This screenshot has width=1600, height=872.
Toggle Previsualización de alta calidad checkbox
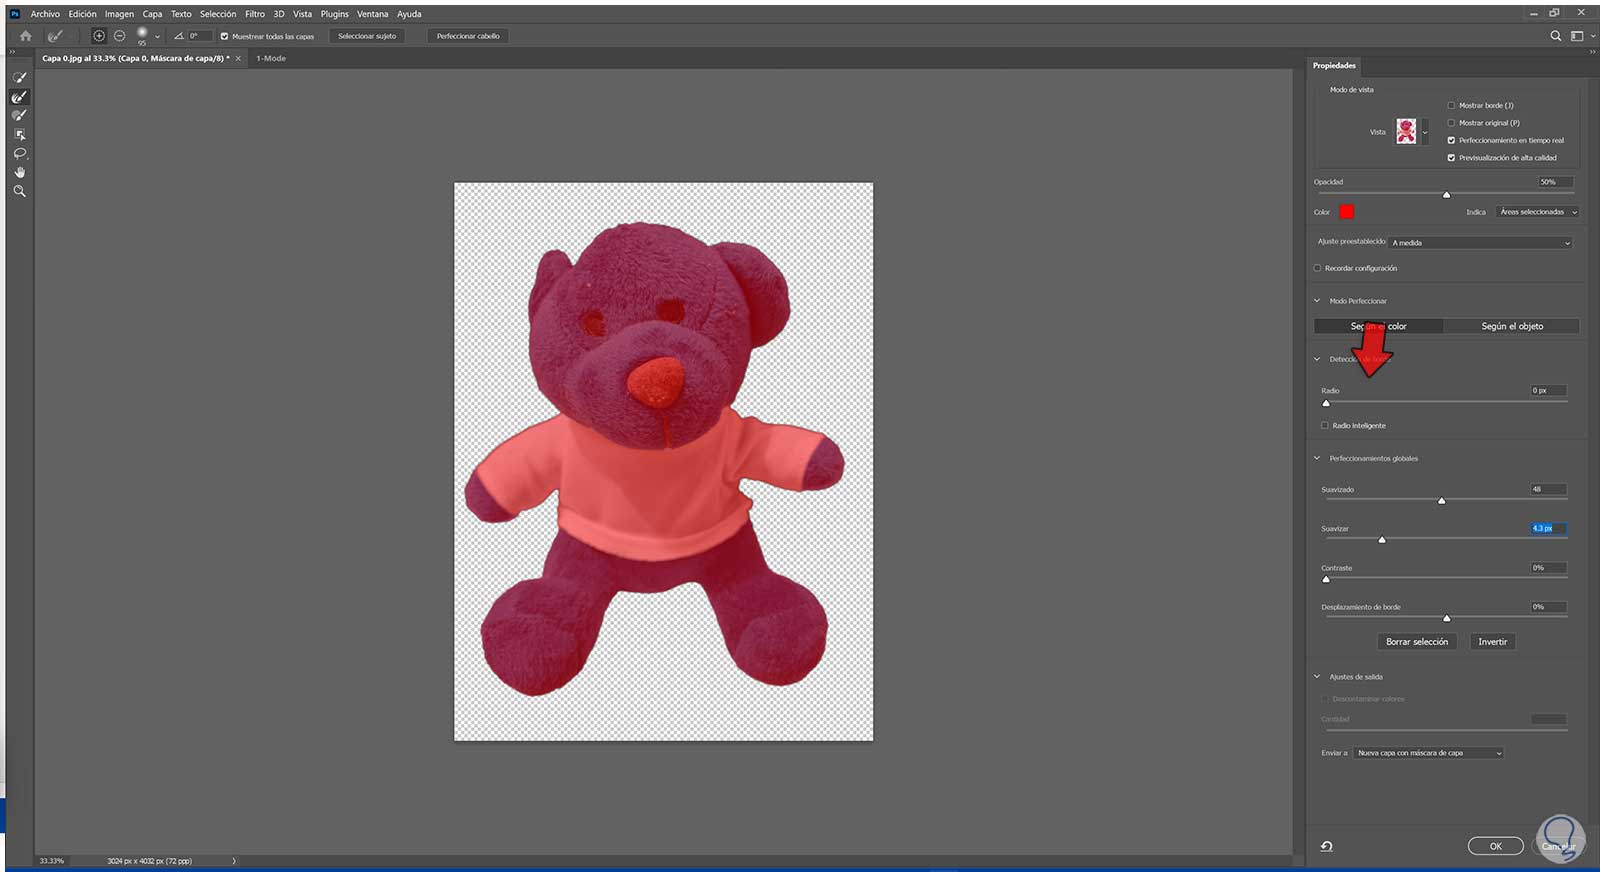tap(1451, 158)
